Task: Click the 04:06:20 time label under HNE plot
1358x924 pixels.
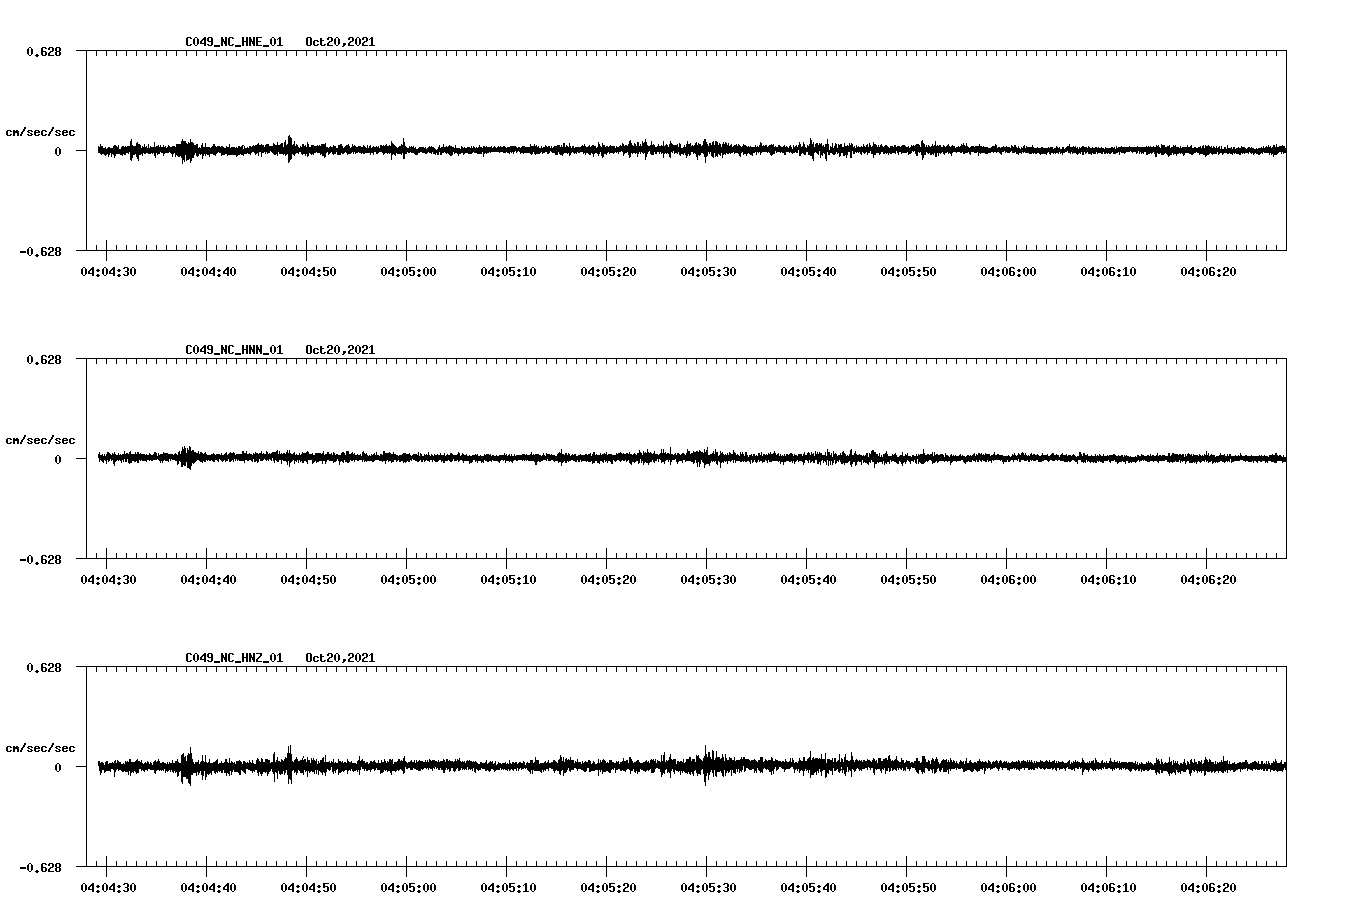Action: pos(1208,272)
